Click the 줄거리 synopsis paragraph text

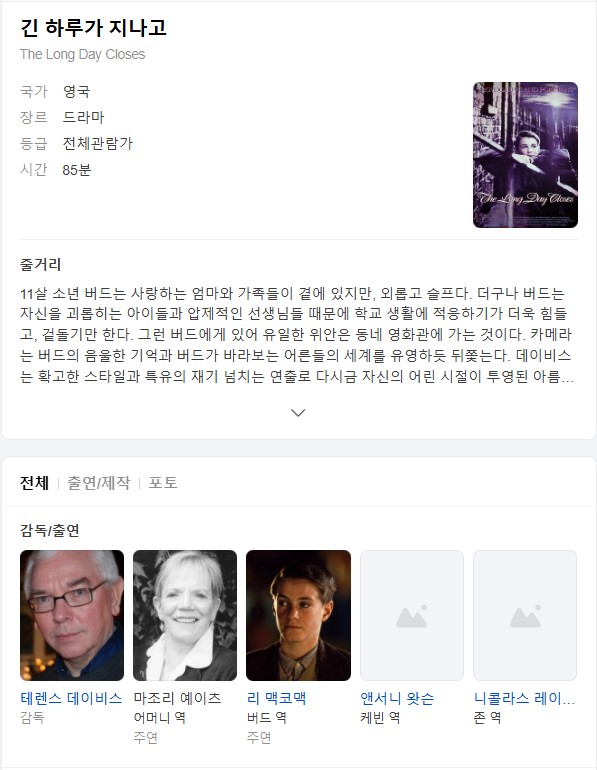[297, 335]
